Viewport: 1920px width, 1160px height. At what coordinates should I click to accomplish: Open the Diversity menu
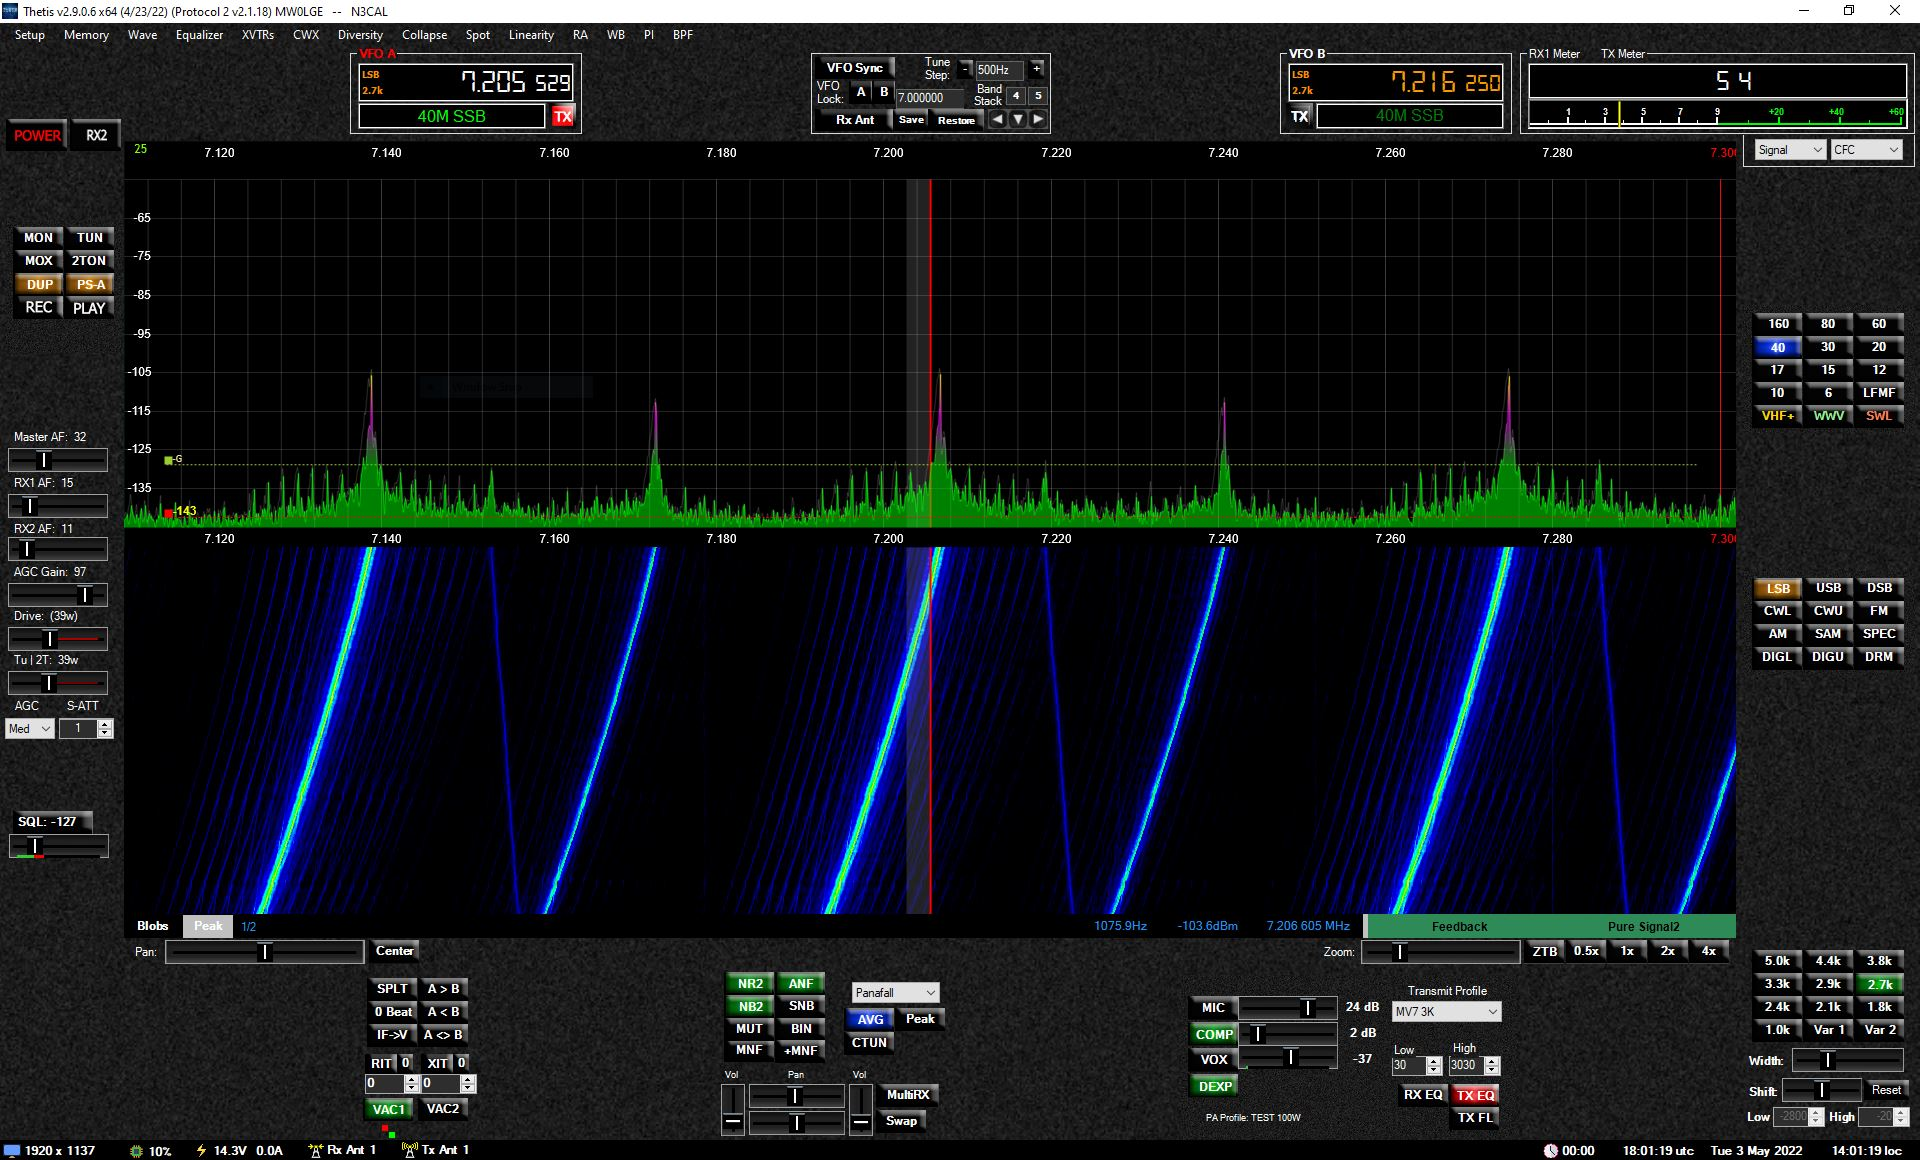[x=360, y=35]
